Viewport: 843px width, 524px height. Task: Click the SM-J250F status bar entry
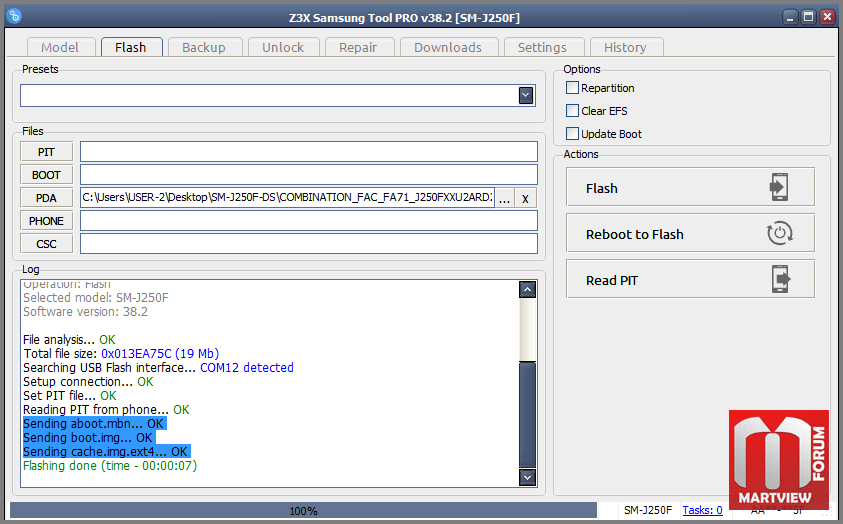coord(647,510)
